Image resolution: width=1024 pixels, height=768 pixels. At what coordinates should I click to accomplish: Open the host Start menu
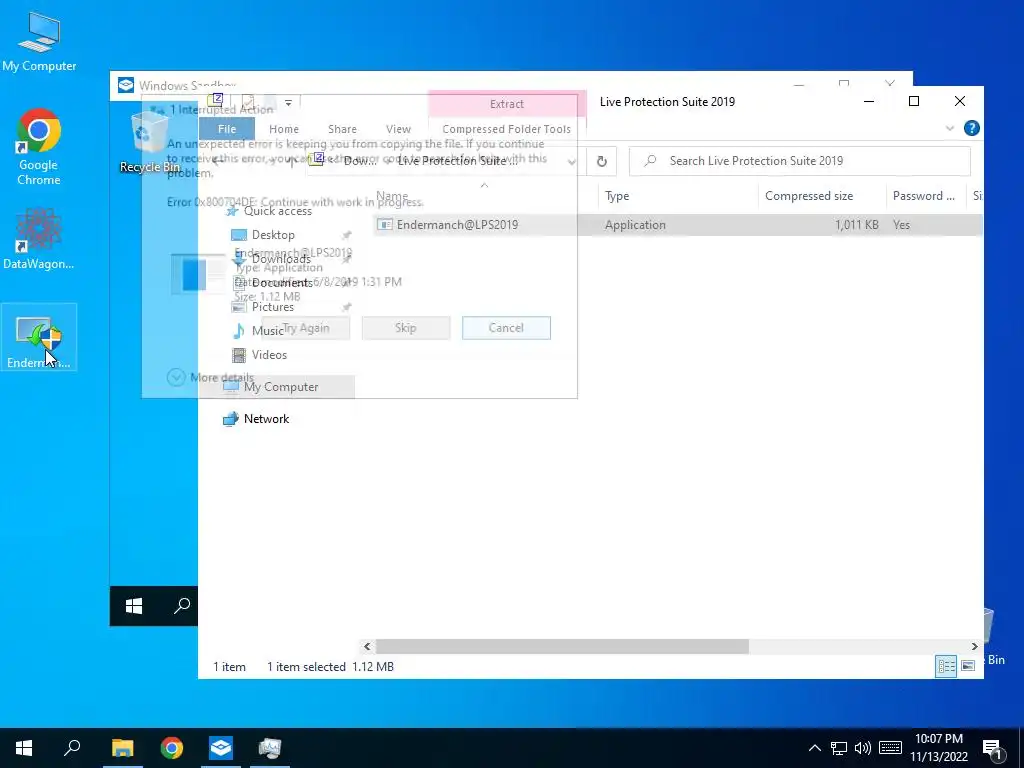[x=24, y=748]
